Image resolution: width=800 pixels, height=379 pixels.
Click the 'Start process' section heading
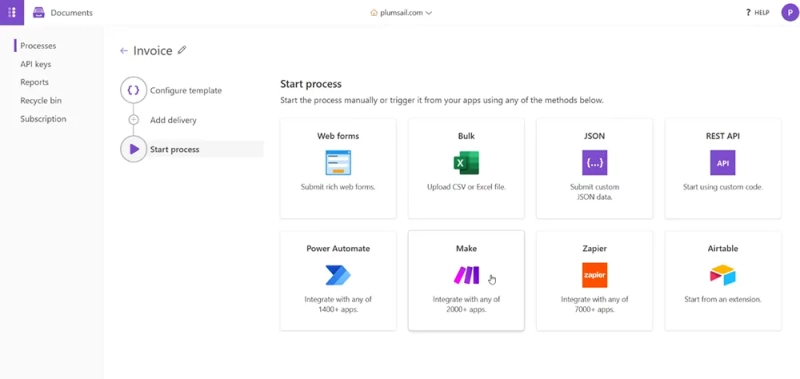(311, 84)
